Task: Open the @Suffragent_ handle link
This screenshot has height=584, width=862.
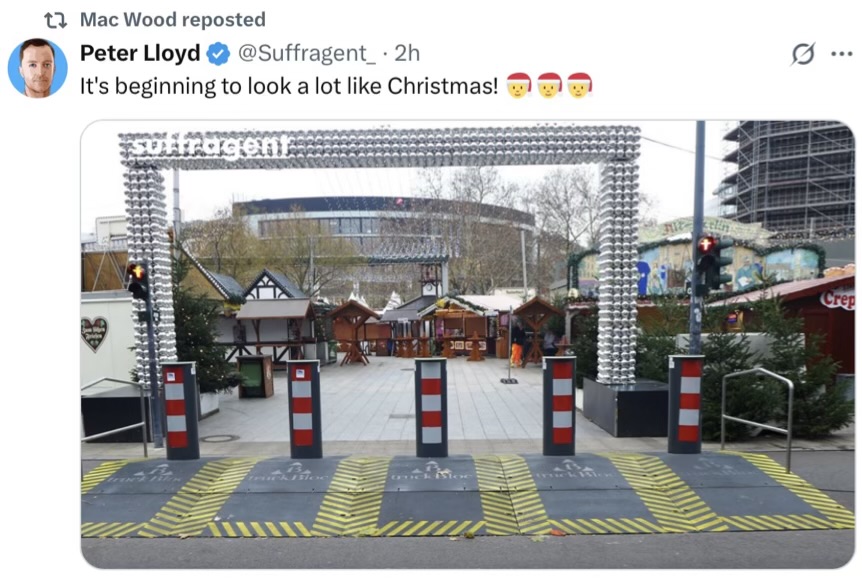Action: [x=307, y=53]
